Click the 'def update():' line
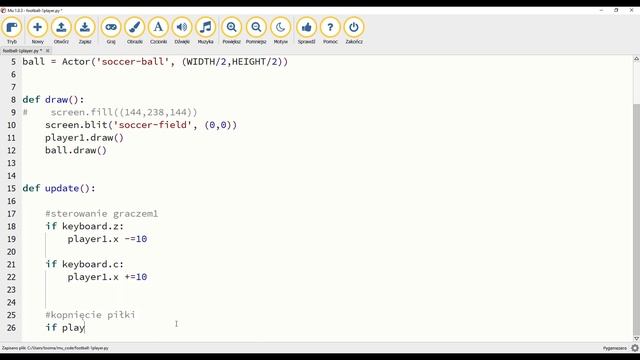Image resolution: width=640 pixels, height=360 pixels. click(59, 188)
